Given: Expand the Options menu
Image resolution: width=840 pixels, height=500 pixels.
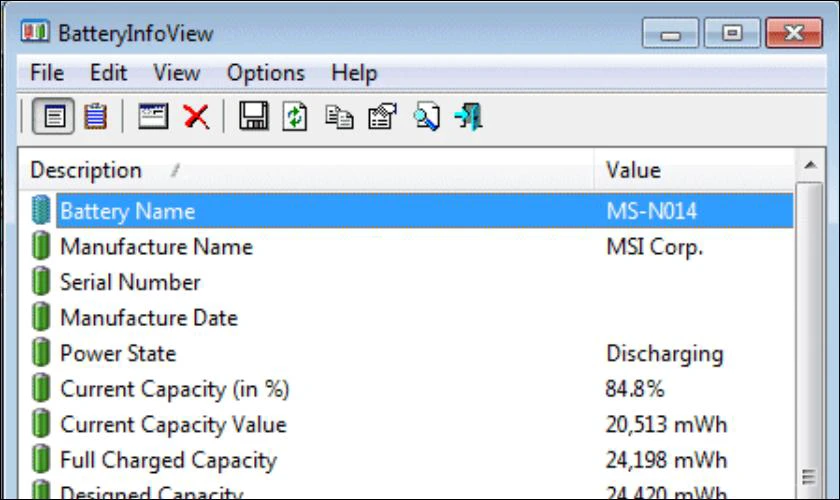Looking at the screenshot, I should 265,73.
